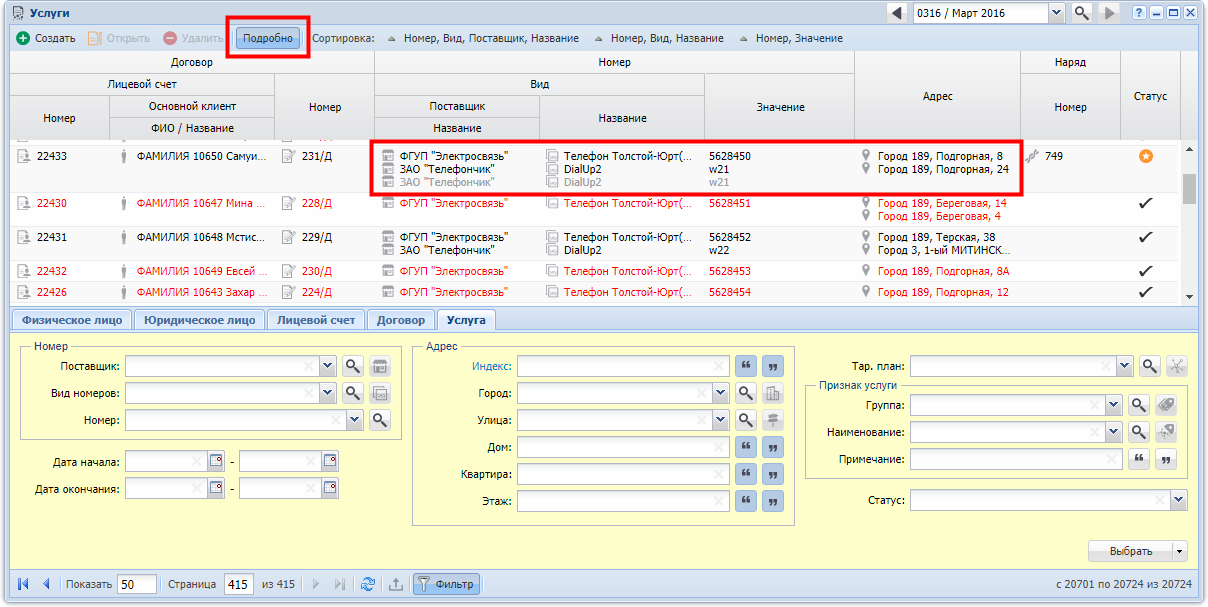Open calendar for Дата окончания first field
The width and height of the screenshot is (1208, 607).
coord(215,488)
